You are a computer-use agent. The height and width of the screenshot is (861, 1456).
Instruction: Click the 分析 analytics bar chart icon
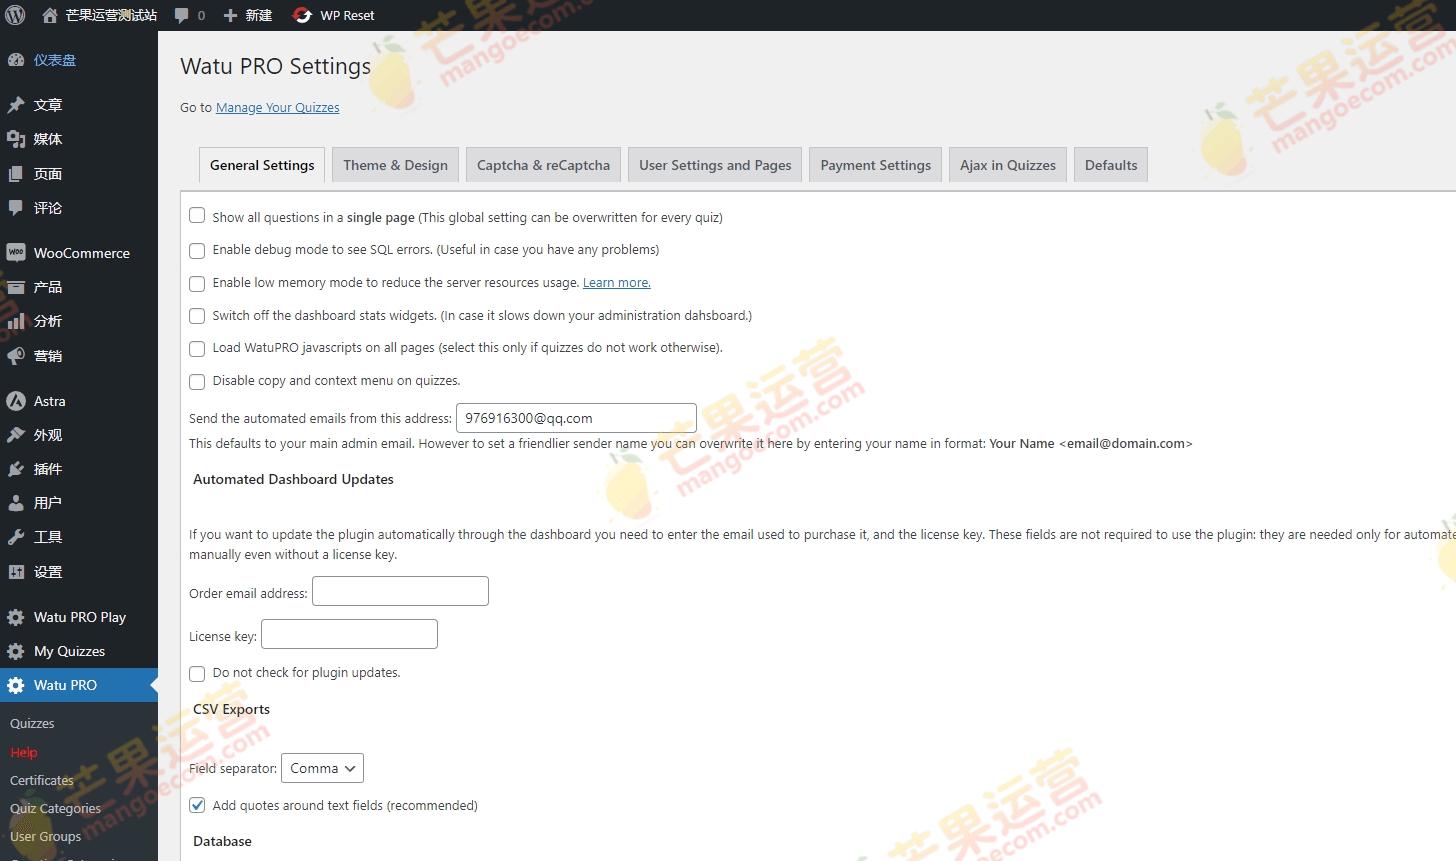[x=16, y=321]
